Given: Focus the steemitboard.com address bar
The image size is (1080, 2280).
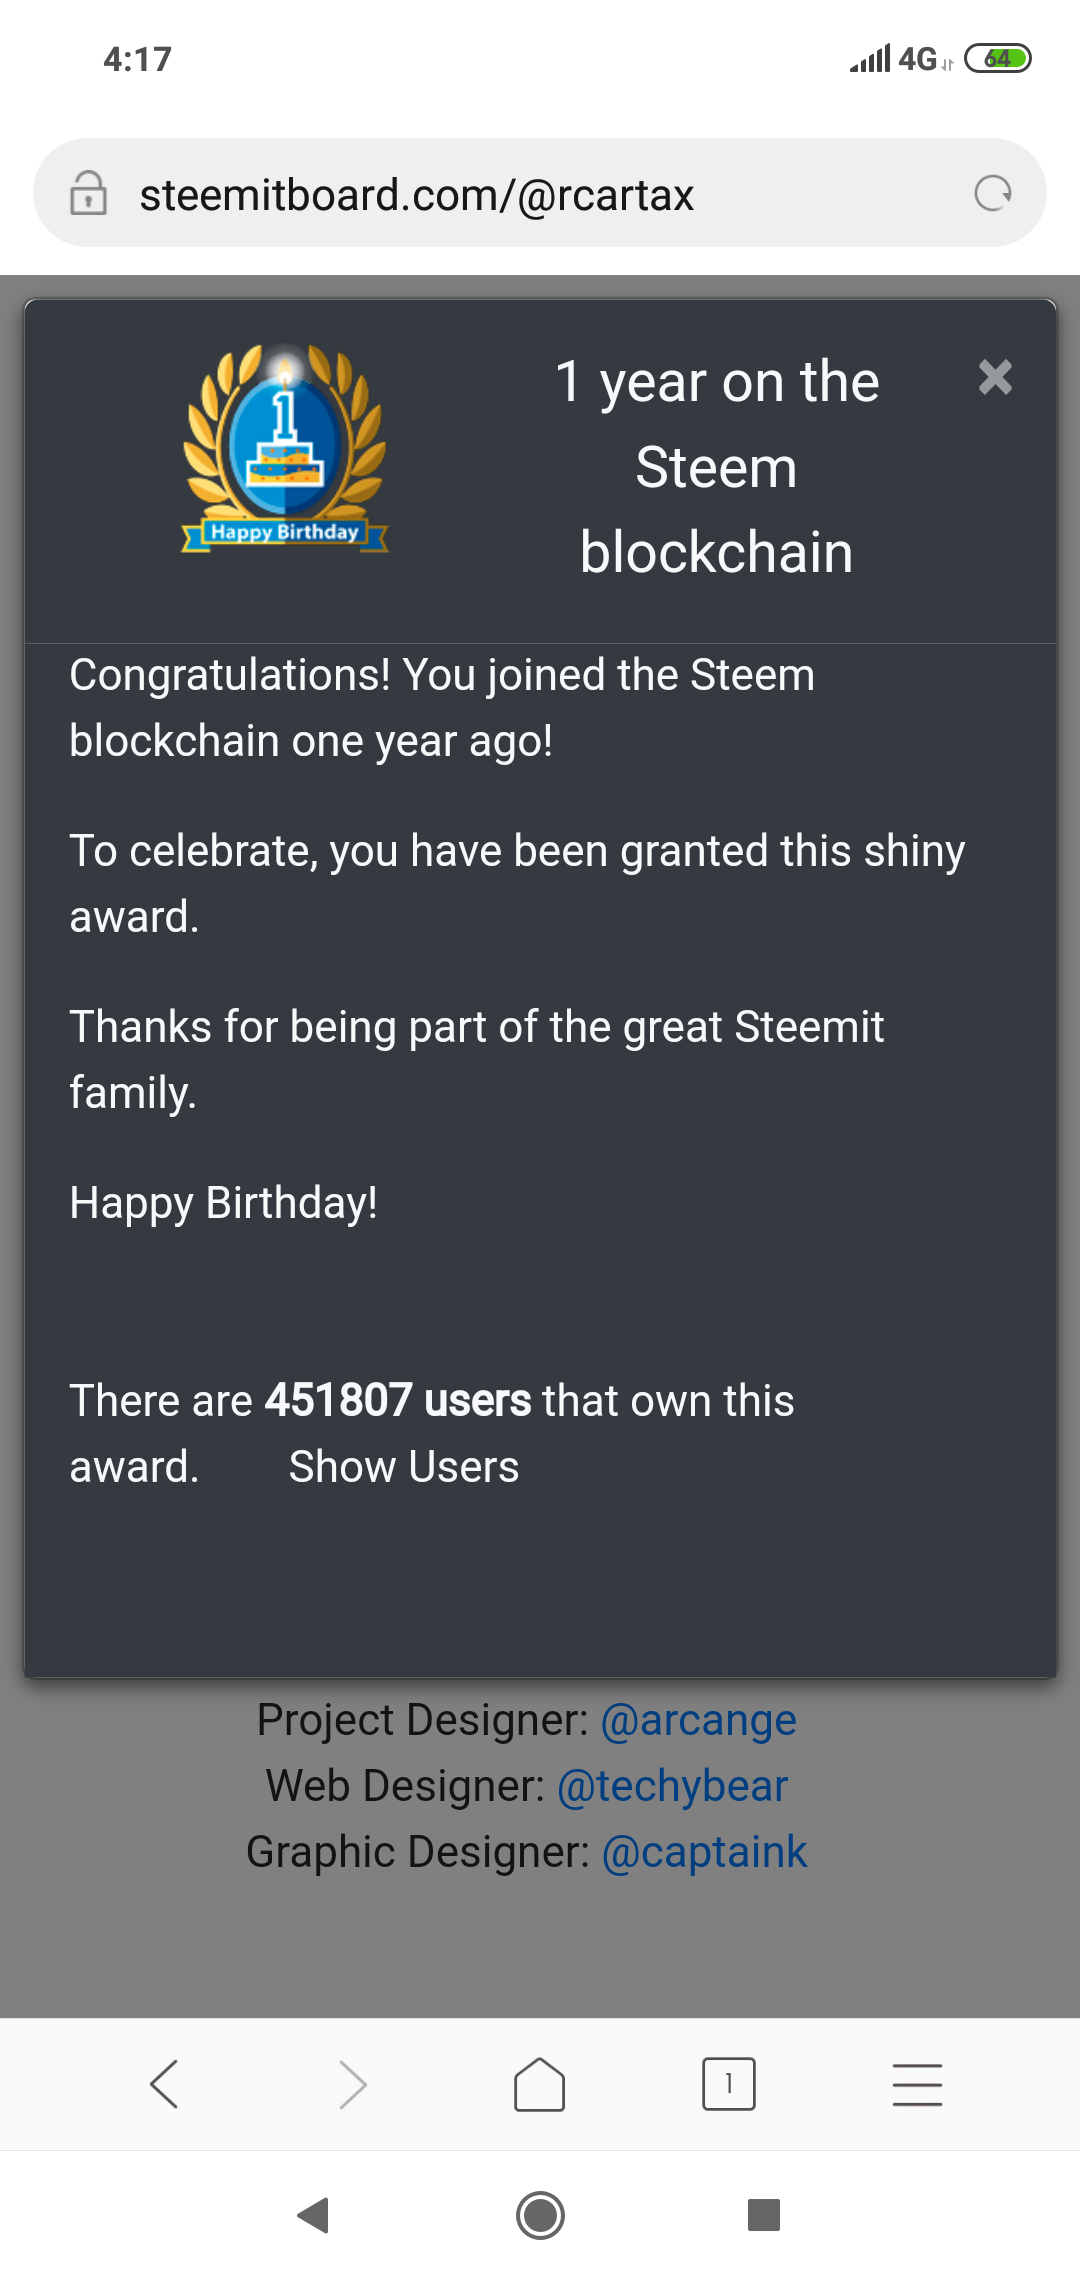Looking at the screenshot, I should coord(520,195).
